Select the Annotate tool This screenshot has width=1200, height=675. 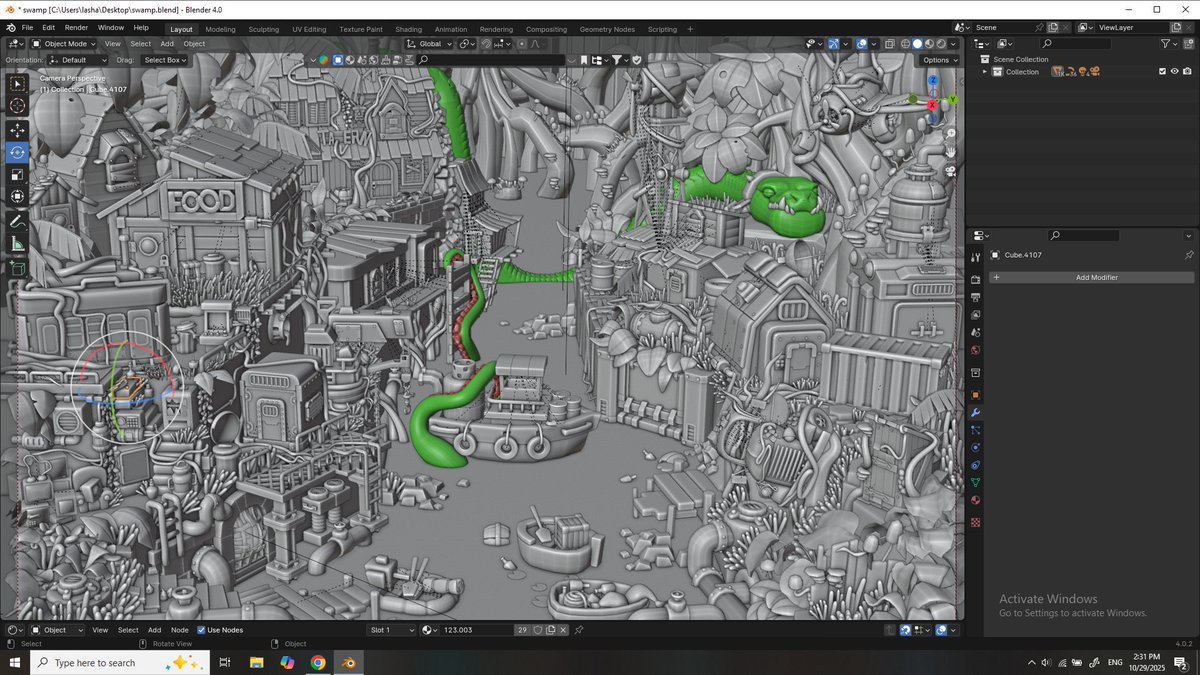tap(18, 221)
